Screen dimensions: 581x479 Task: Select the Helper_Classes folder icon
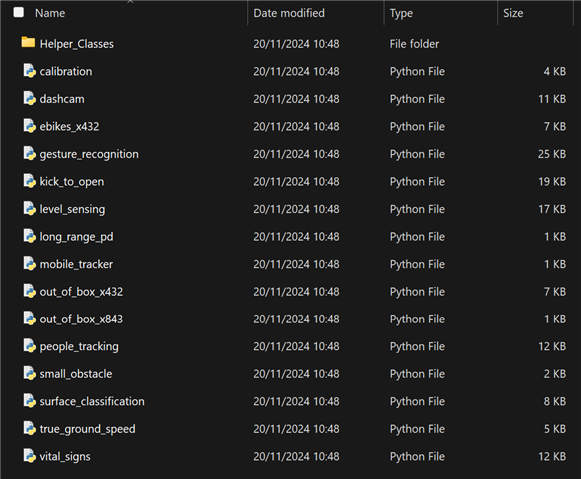[x=29, y=43]
